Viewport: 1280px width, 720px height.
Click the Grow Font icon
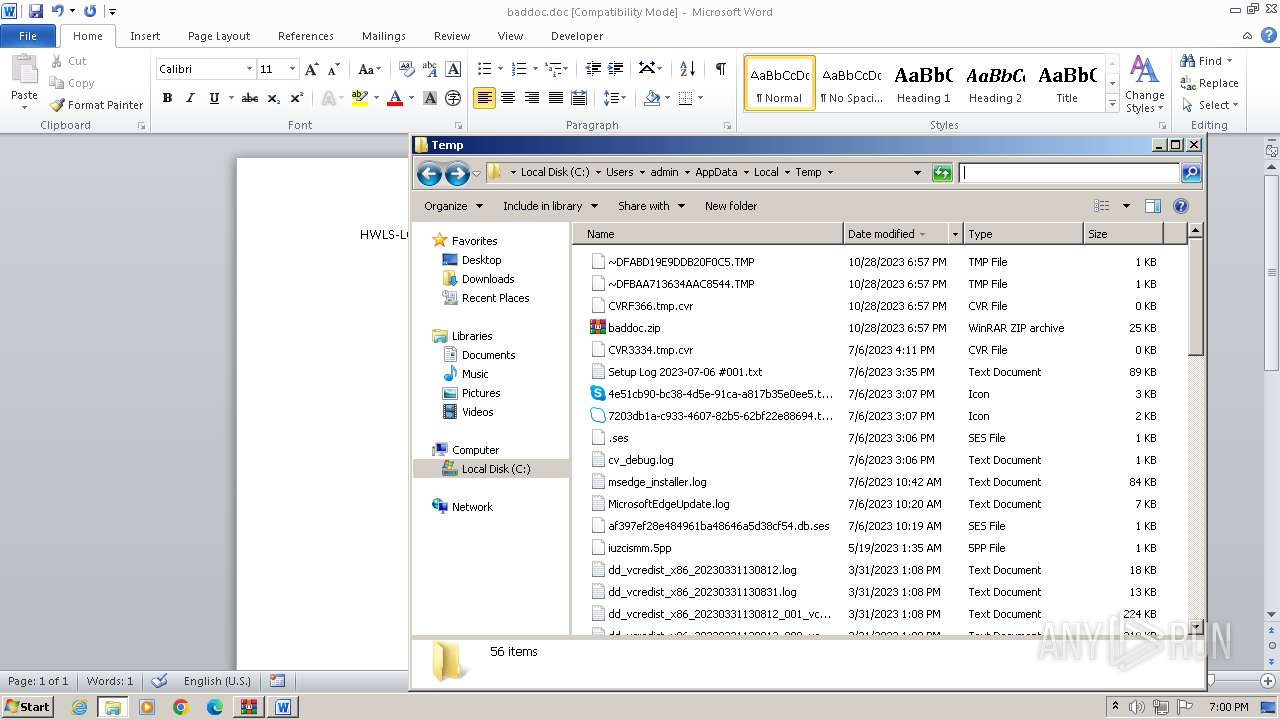pos(312,69)
